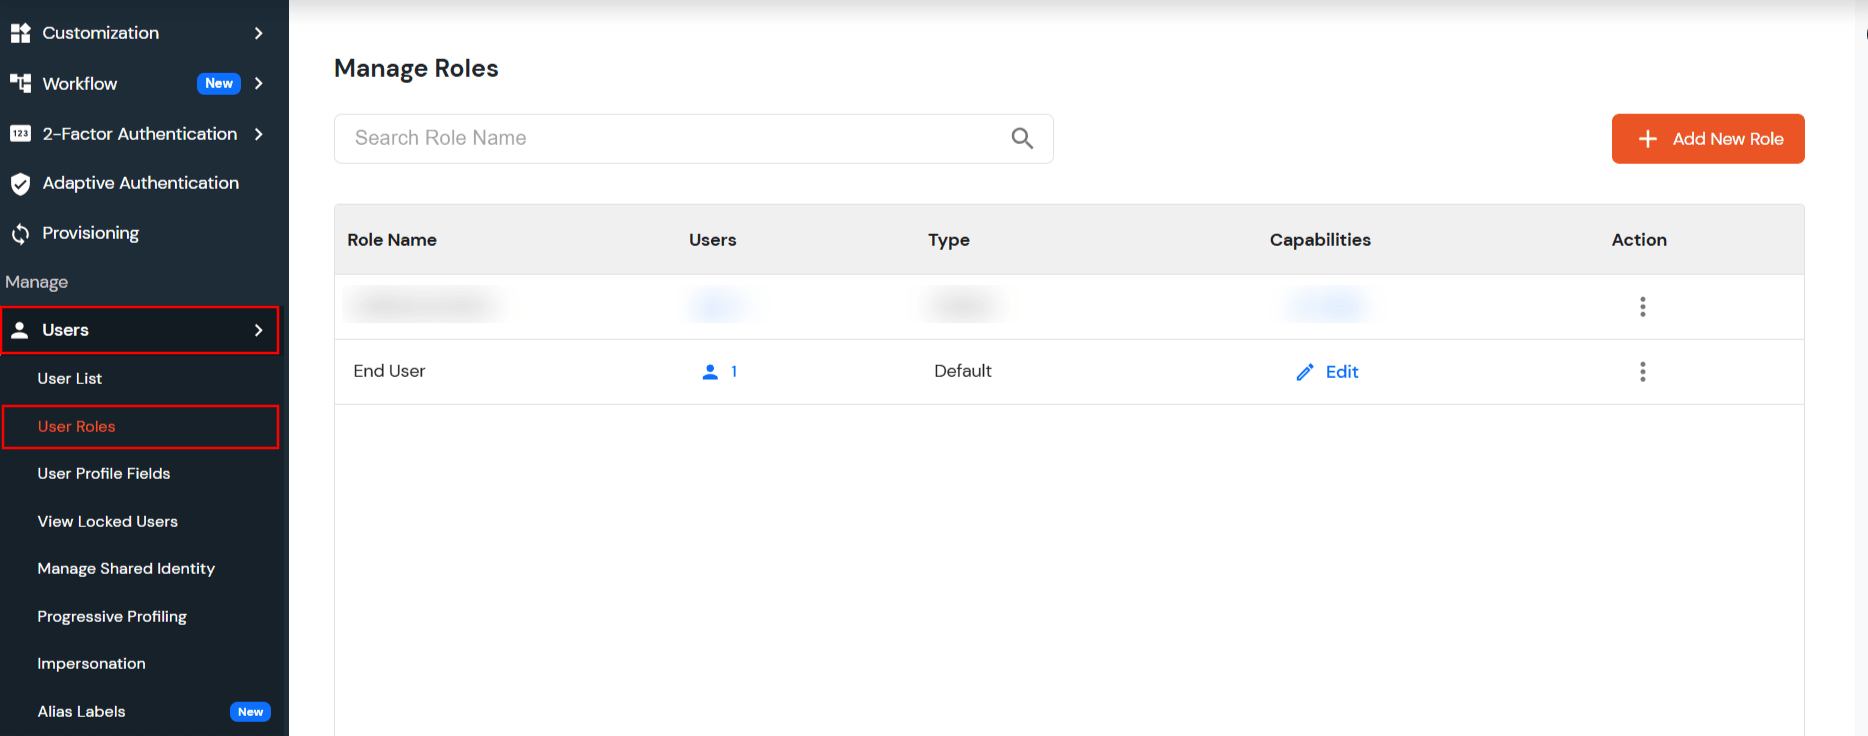
Task: Expand the Workflow menu chevron
Action: tap(259, 84)
